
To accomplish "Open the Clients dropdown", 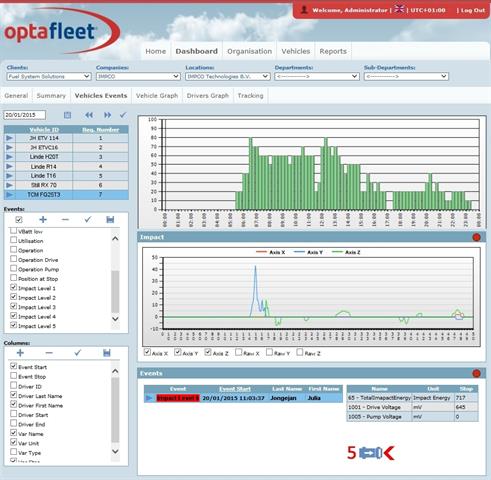I will [49, 76].
